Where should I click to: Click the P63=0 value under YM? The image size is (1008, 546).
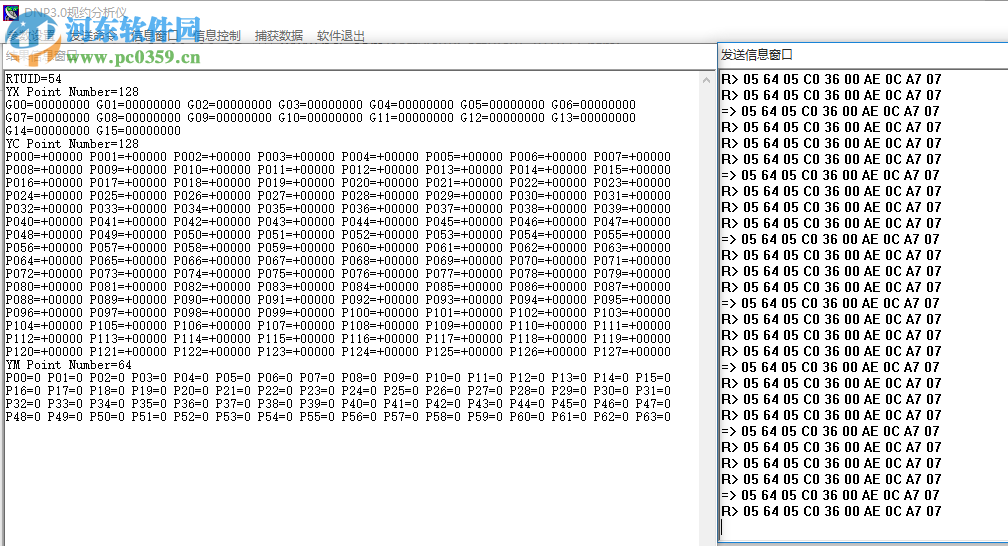[x=653, y=417]
